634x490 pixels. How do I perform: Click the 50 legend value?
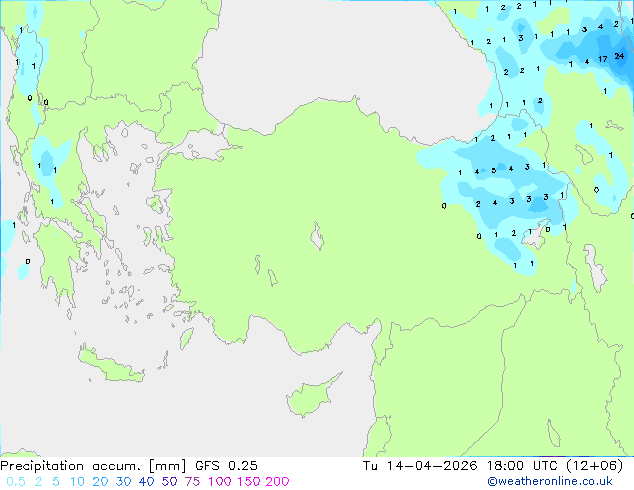(169, 482)
